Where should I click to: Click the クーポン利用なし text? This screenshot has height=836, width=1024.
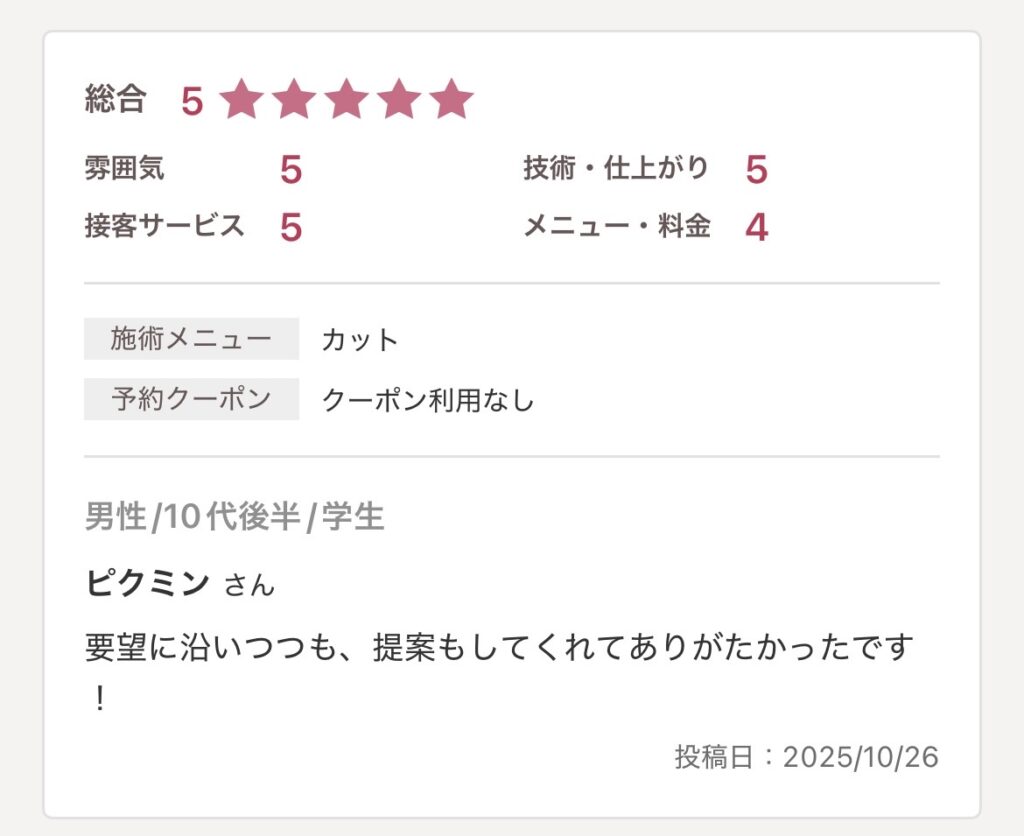tap(428, 401)
